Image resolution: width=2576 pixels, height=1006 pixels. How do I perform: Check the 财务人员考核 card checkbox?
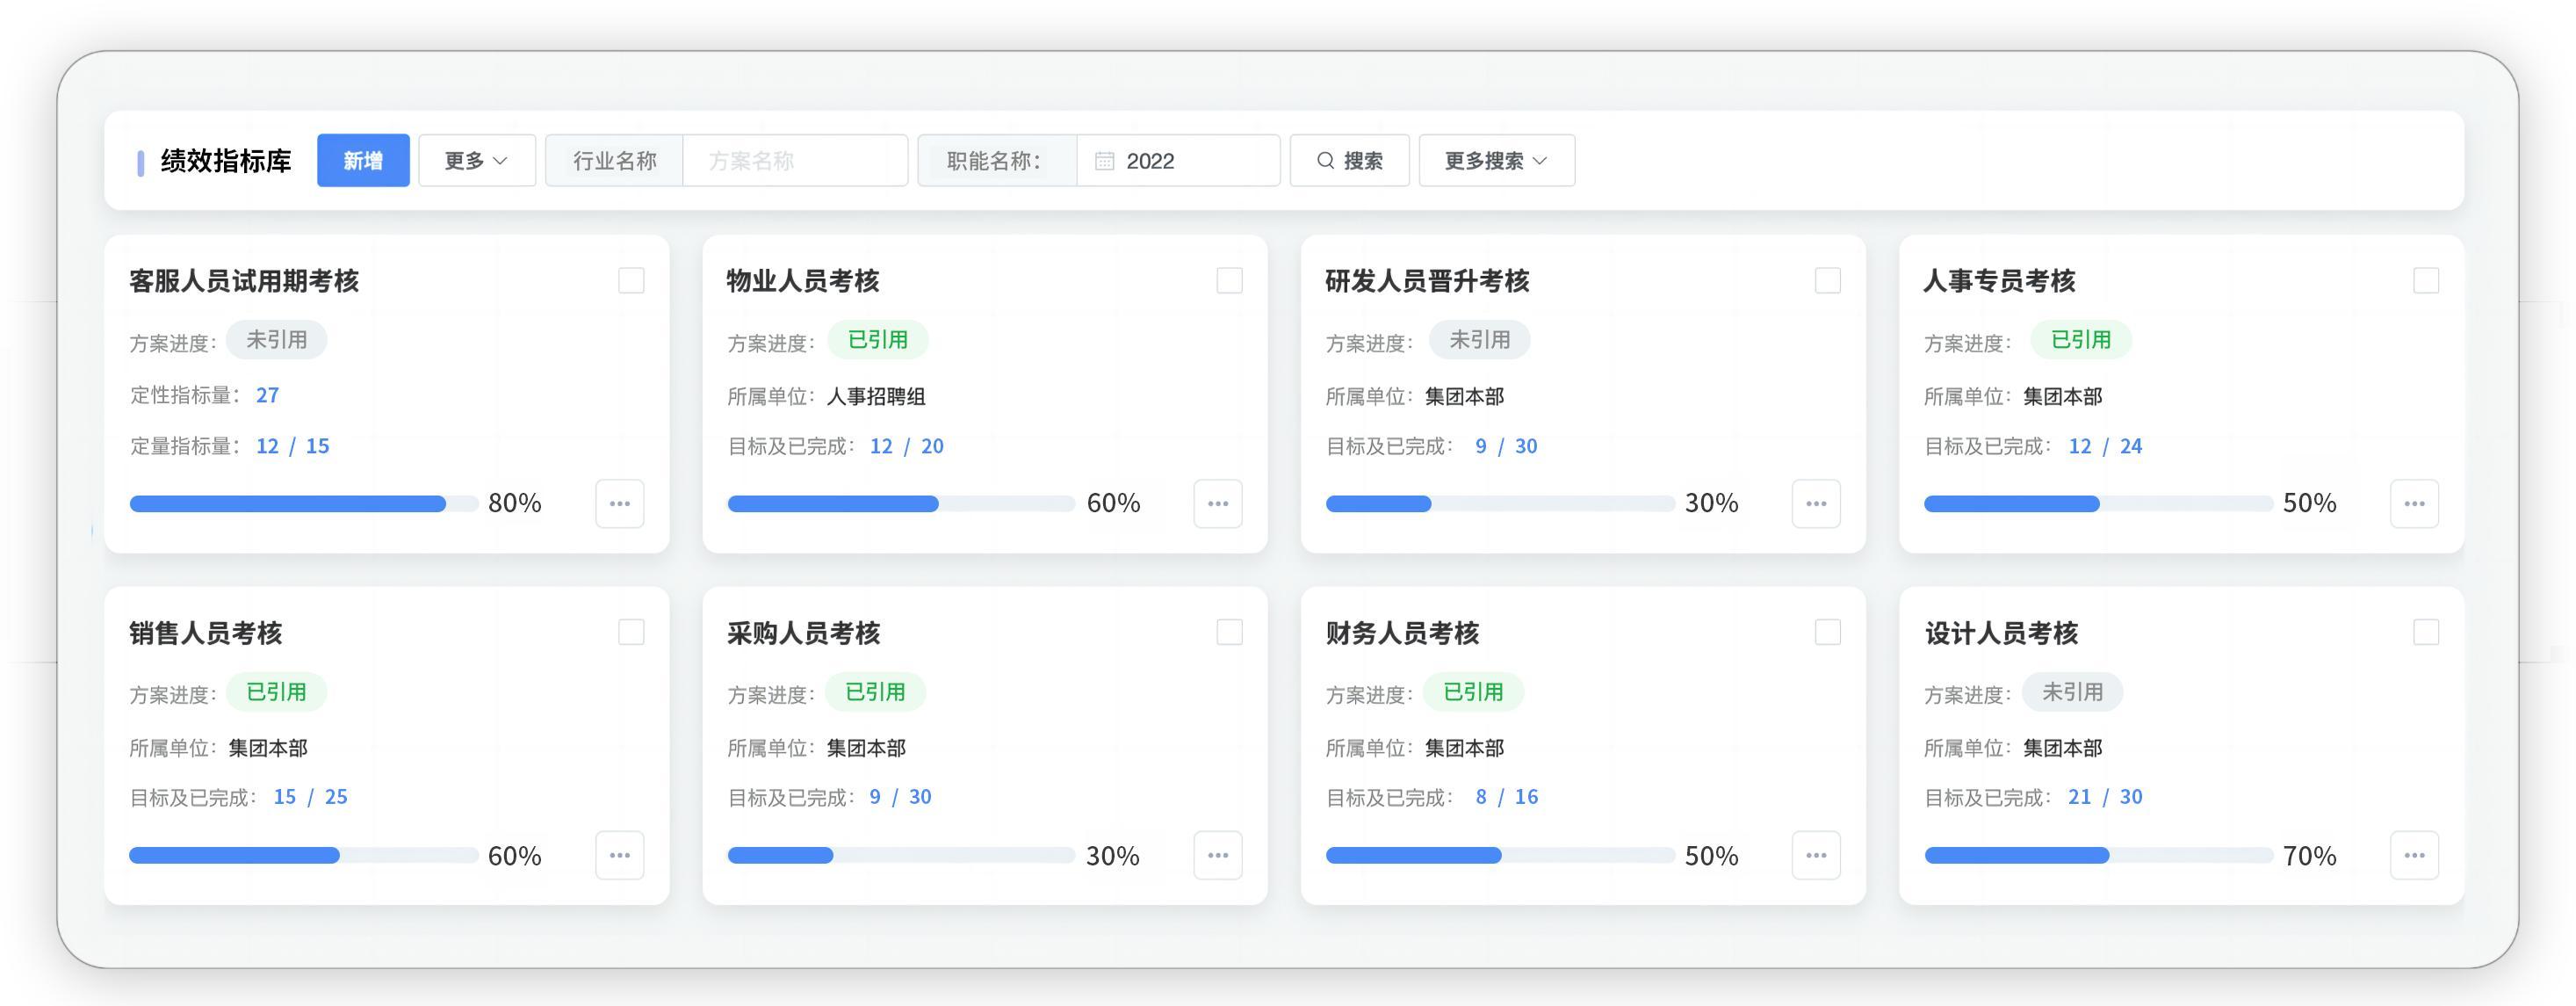(x=1827, y=632)
